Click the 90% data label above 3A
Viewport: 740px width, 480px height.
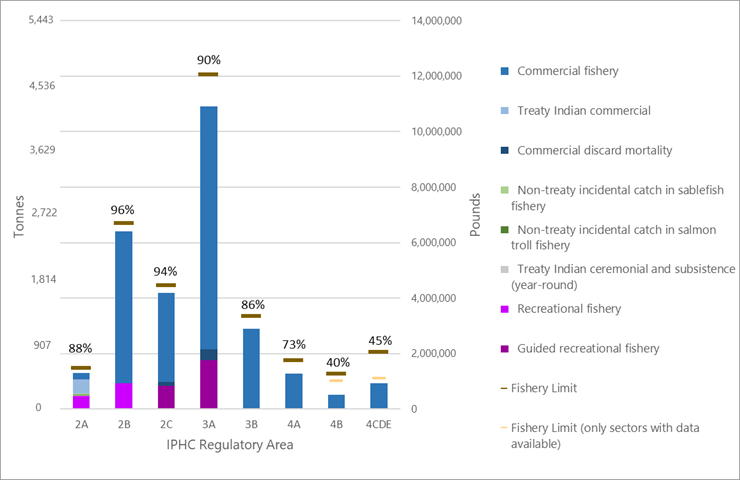(x=208, y=60)
